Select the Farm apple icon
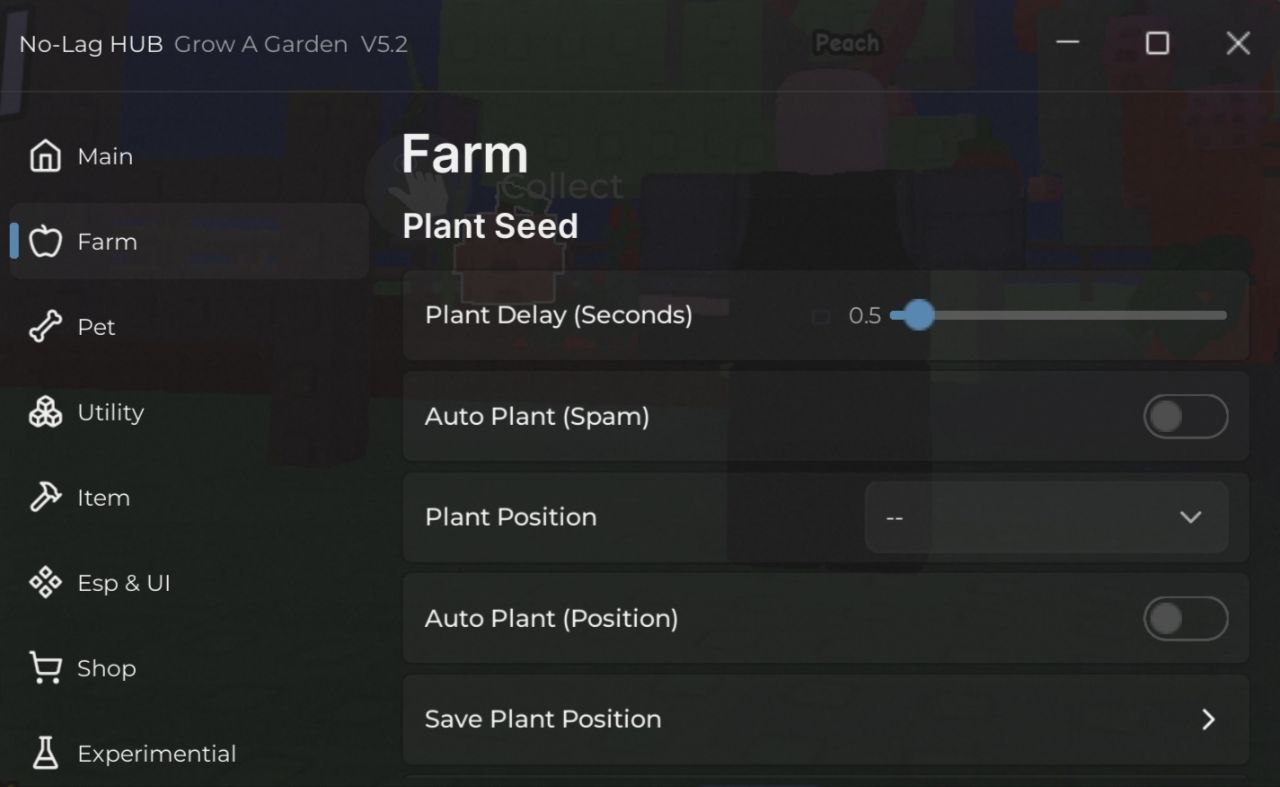1280x787 pixels. pyautogui.click(x=45, y=242)
